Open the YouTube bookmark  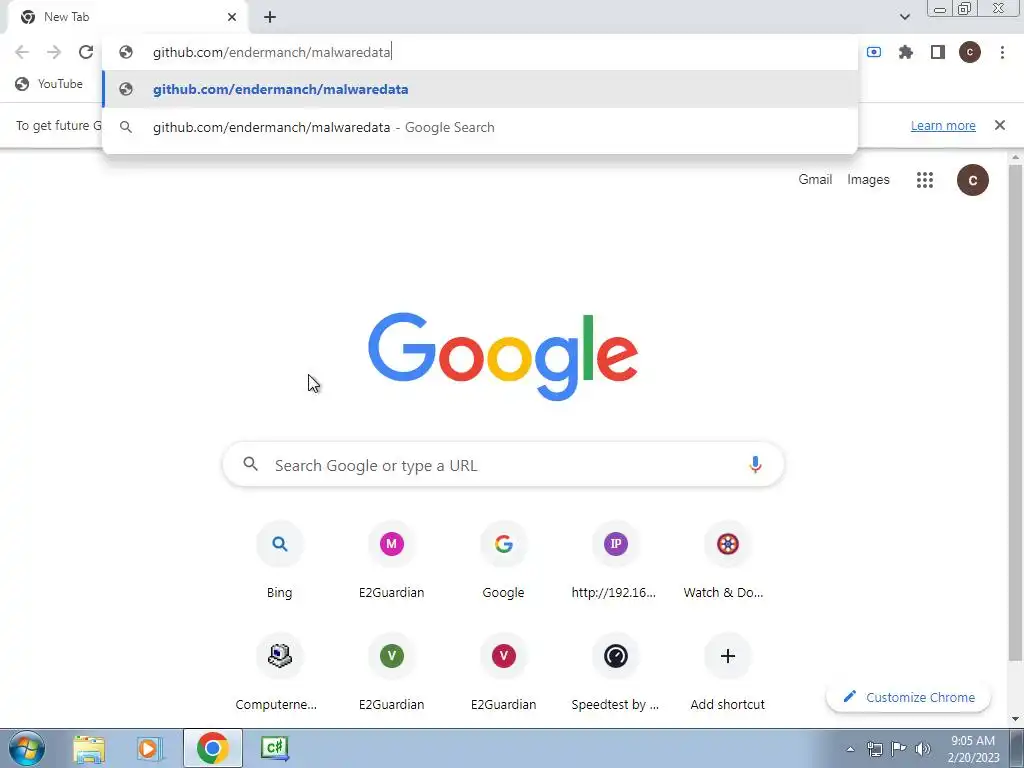click(x=49, y=84)
